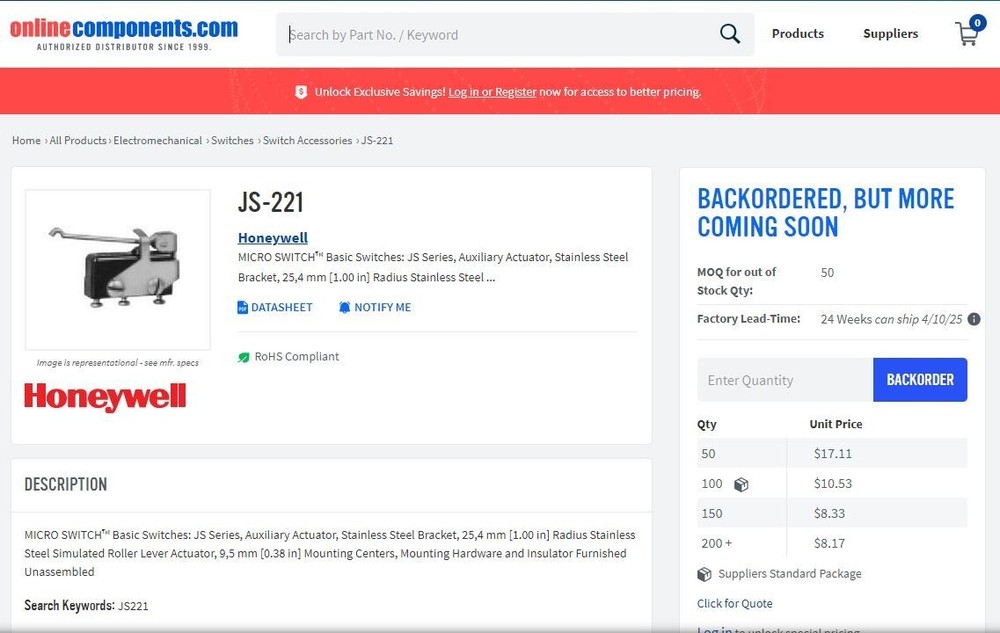Navigate to Electromechanical breadcrumb
Image resolution: width=1000 pixels, height=633 pixels.
[x=157, y=141]
